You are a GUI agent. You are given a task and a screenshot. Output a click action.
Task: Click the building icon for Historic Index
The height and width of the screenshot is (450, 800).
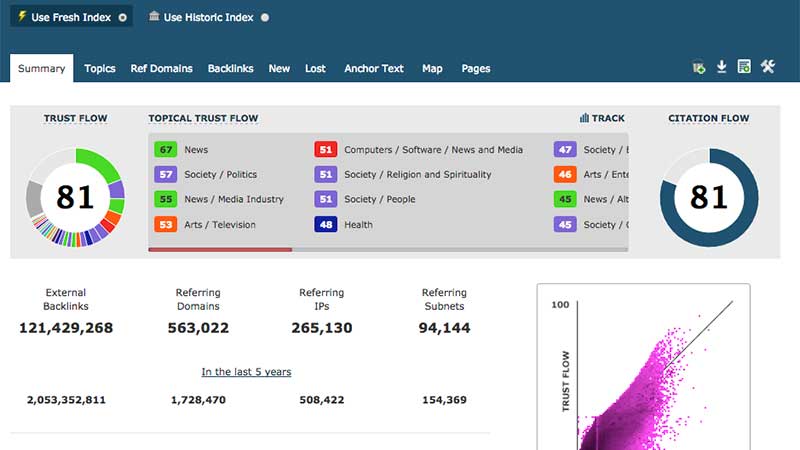pyautogui.click(x=153, y=17)
